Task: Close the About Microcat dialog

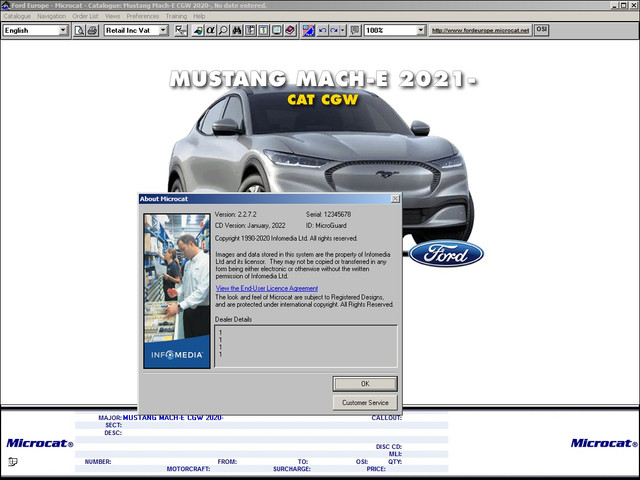Action: tap(395, 199)
